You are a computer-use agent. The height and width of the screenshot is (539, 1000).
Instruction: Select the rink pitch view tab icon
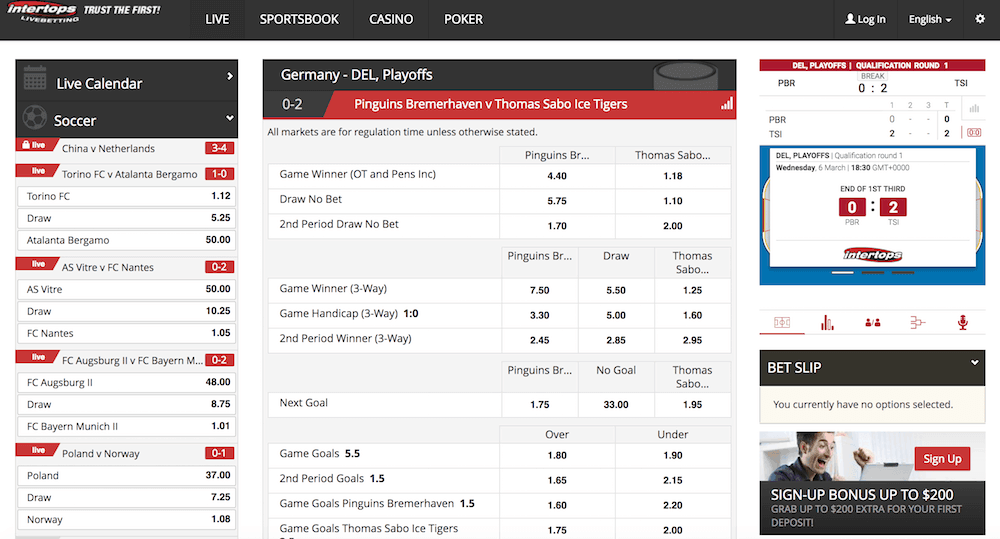click(782, 323)
